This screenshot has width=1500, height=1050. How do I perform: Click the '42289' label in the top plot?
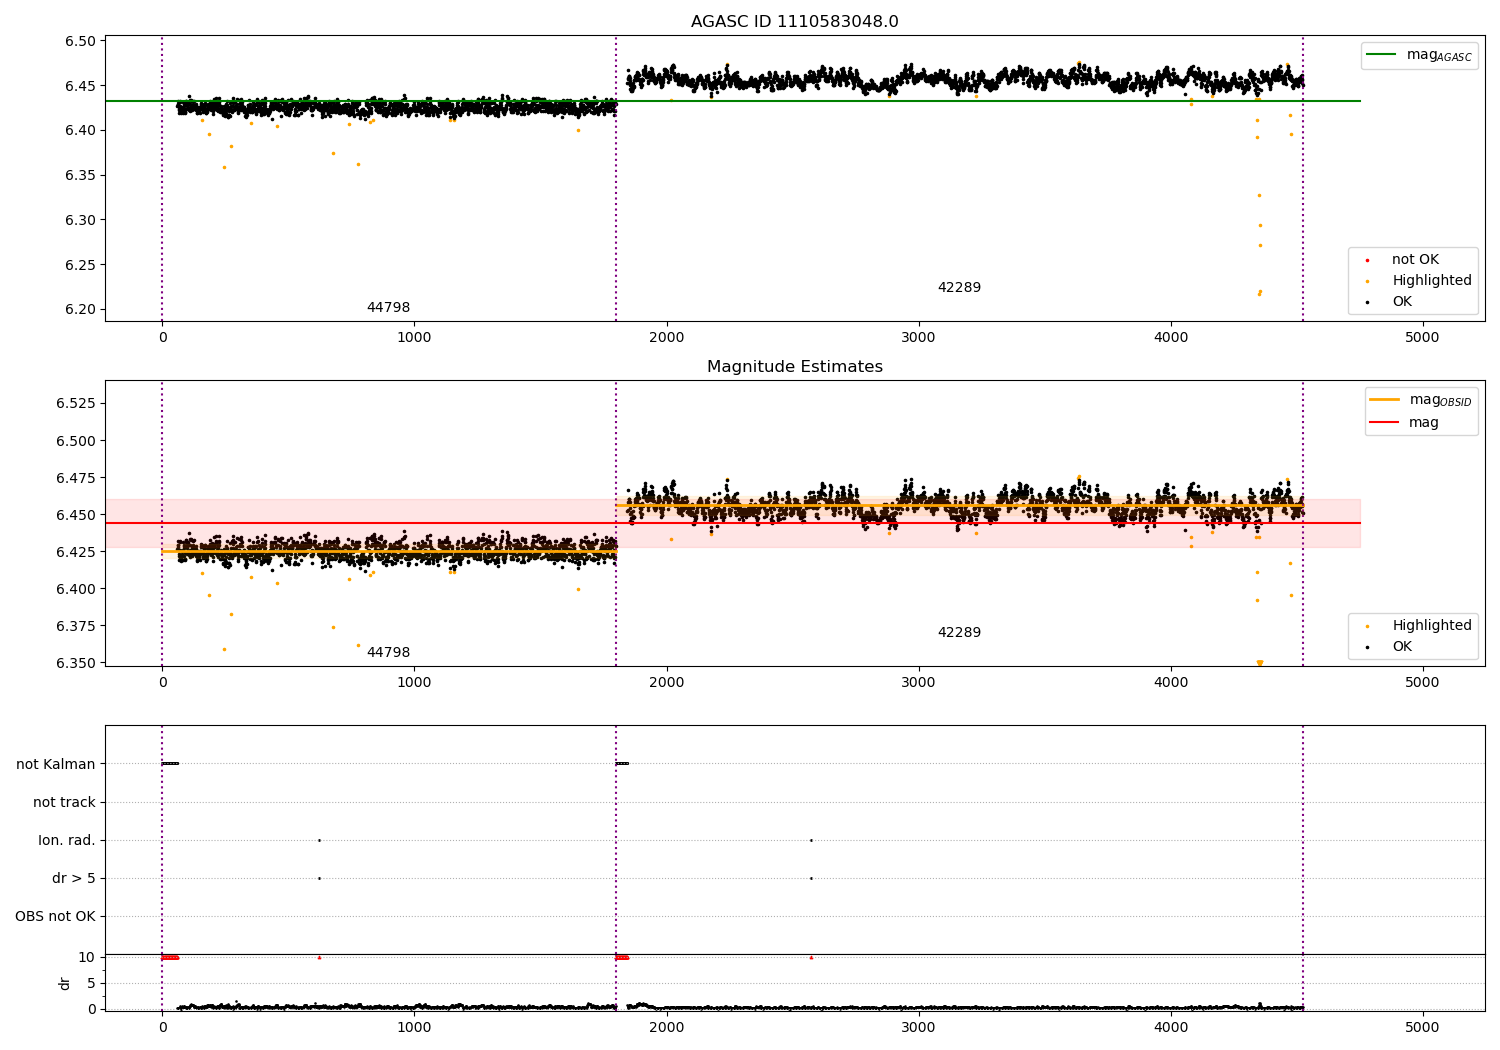click(x=959, y=288)
